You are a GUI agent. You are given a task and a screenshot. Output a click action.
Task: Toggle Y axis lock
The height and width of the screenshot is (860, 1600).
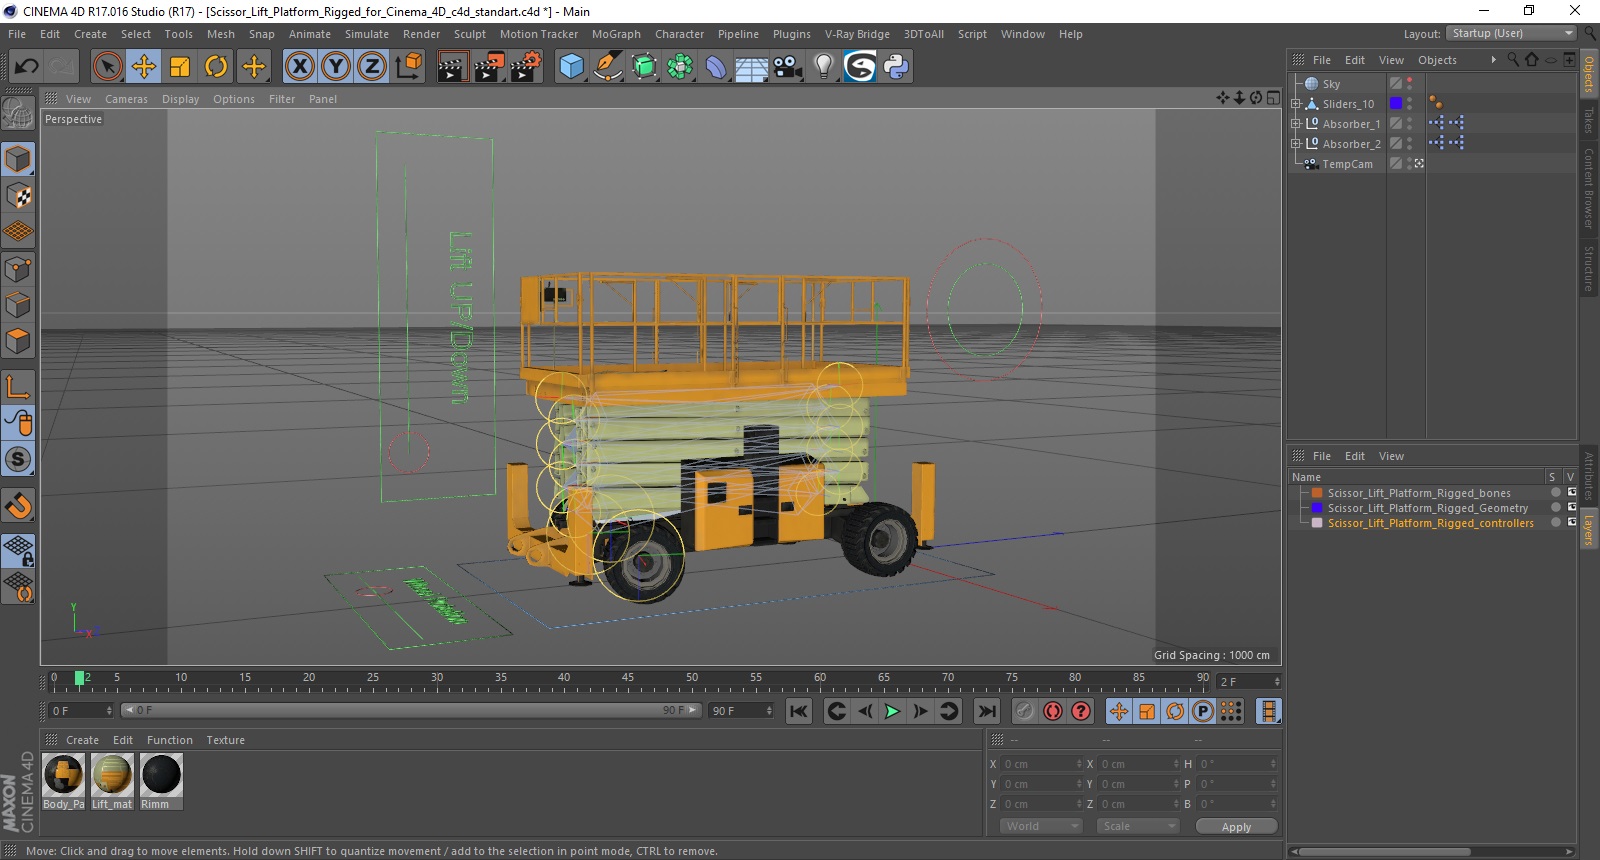click(336, 67)
